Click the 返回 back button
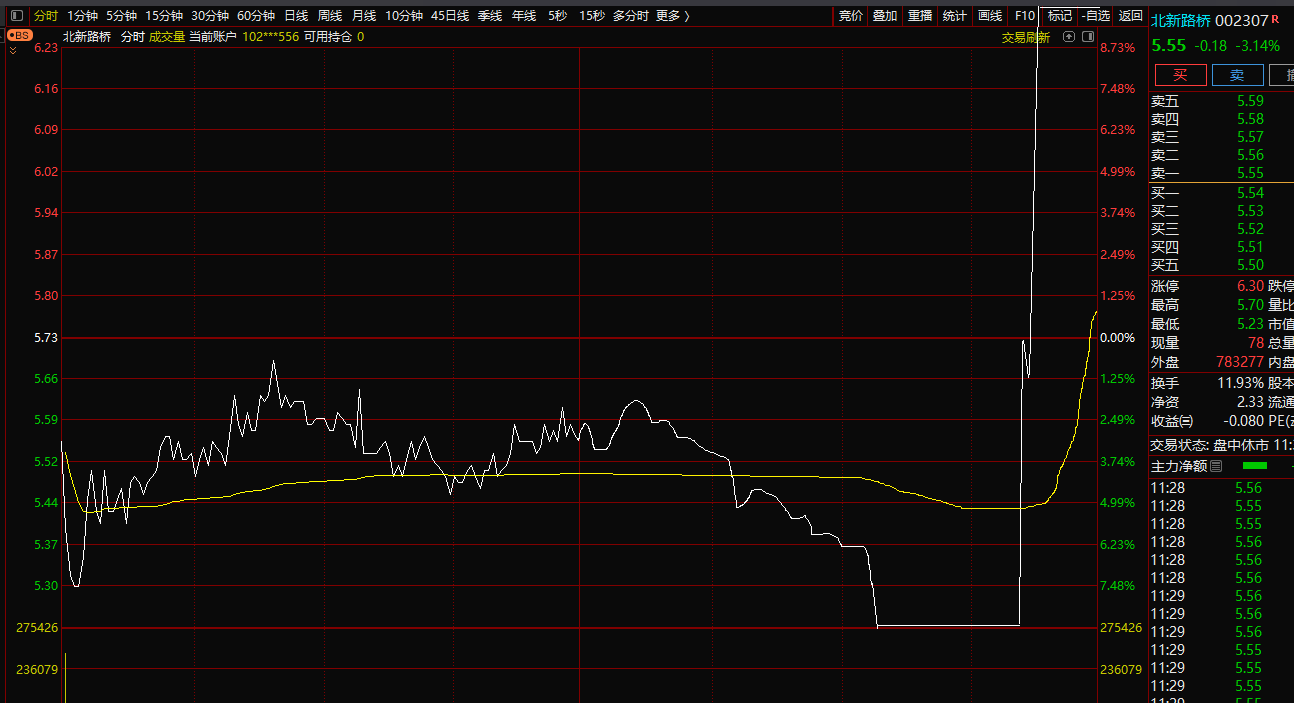1294x703 pixels. click(x=1130, y=16)
